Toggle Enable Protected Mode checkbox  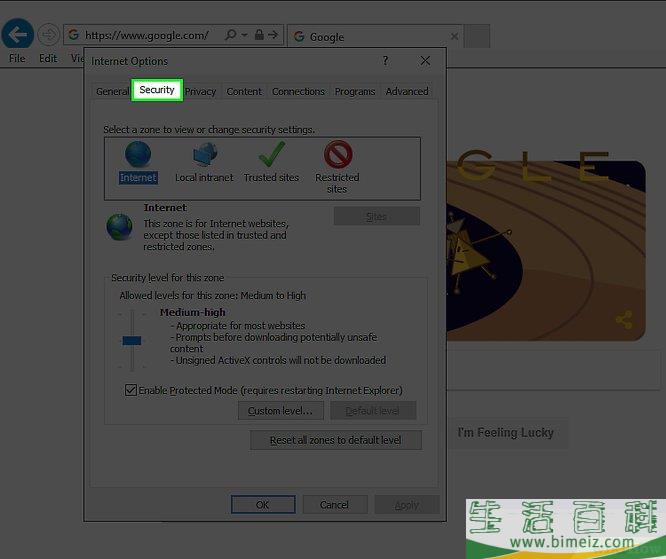pos(131,390)
